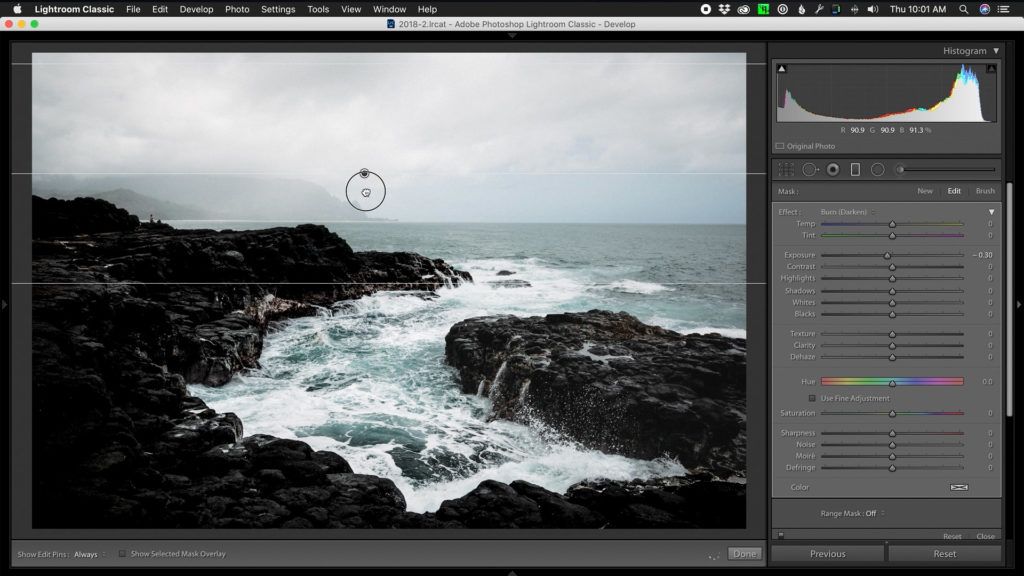
Task: Select the Spot Removal tool
Action: pos(810,169)
